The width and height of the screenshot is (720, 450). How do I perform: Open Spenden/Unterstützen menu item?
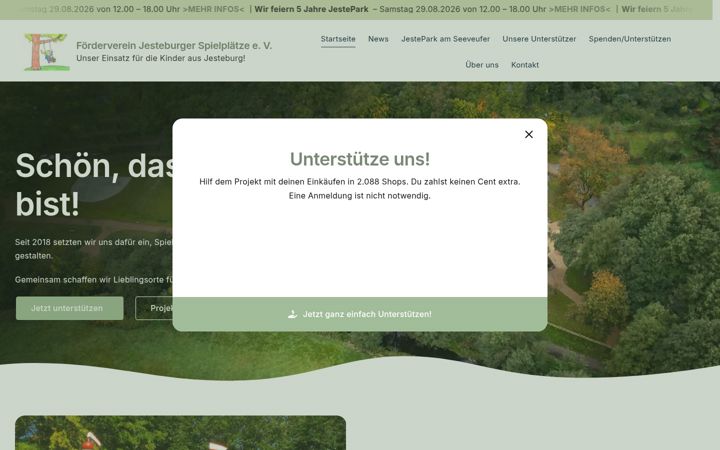click(x=630, y=39)
